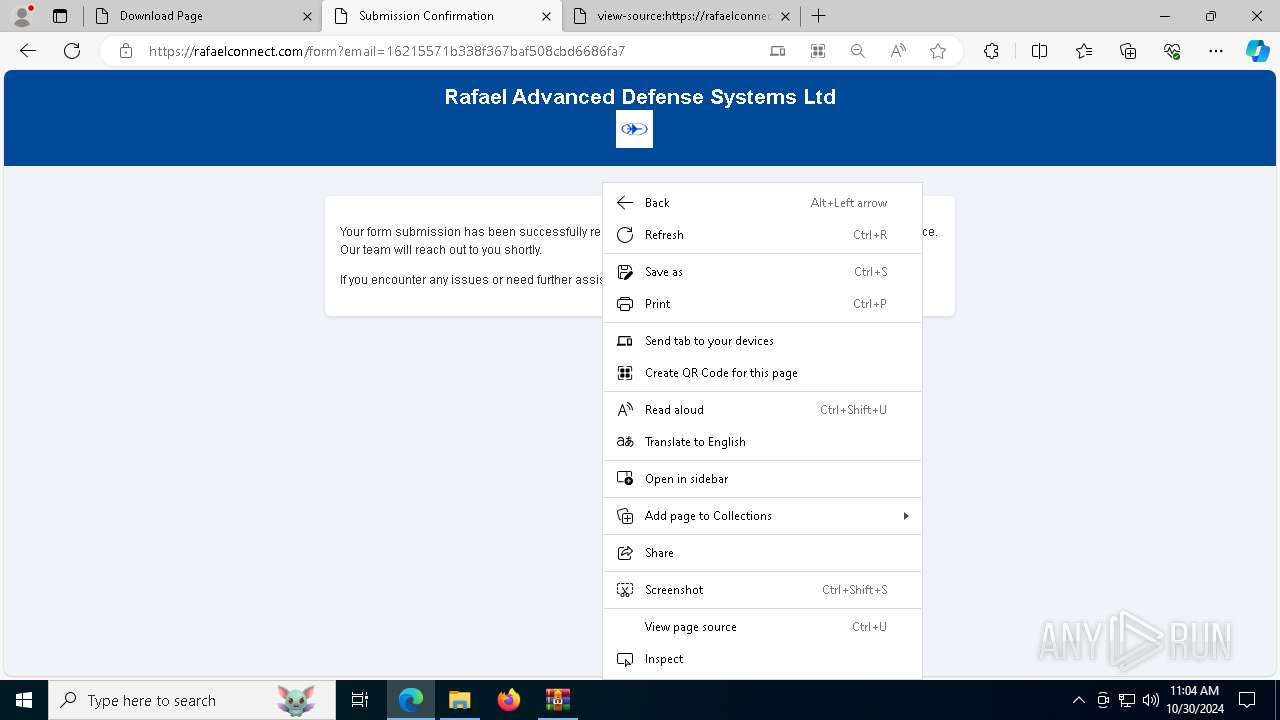Open the profile avatar in the title bar
This screenshot has height=720, width=1280.
click(x=22, y=16)
